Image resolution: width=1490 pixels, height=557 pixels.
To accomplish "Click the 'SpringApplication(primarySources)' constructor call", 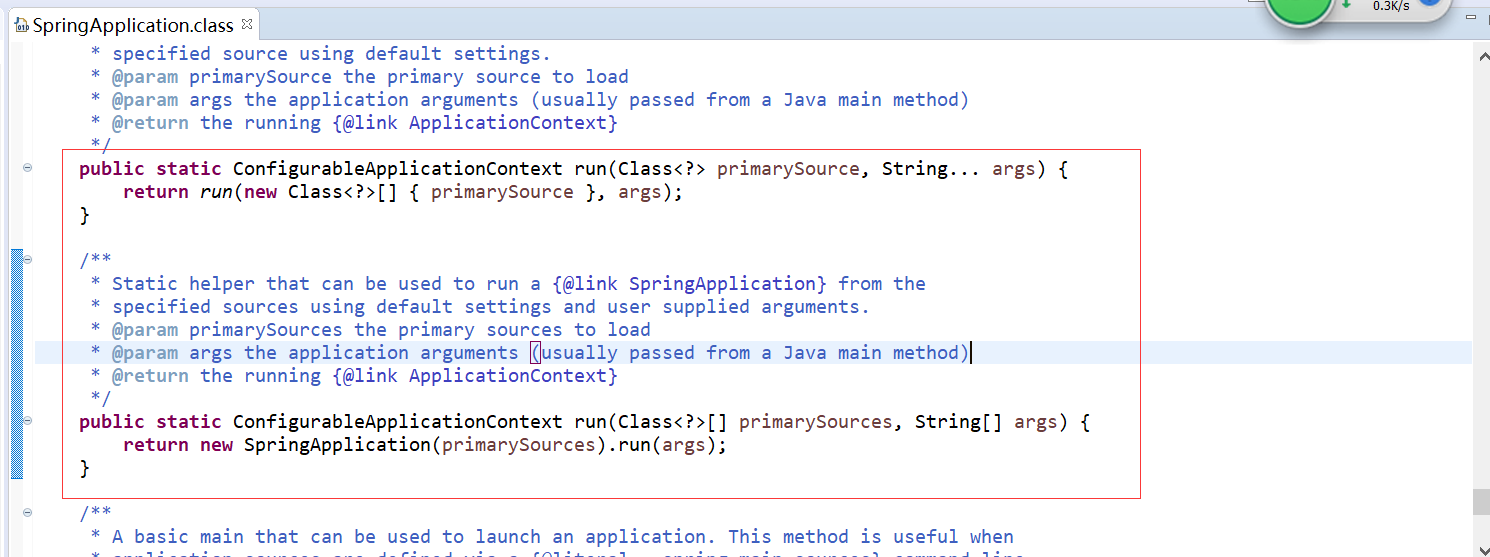I will (x=425, y=445).
